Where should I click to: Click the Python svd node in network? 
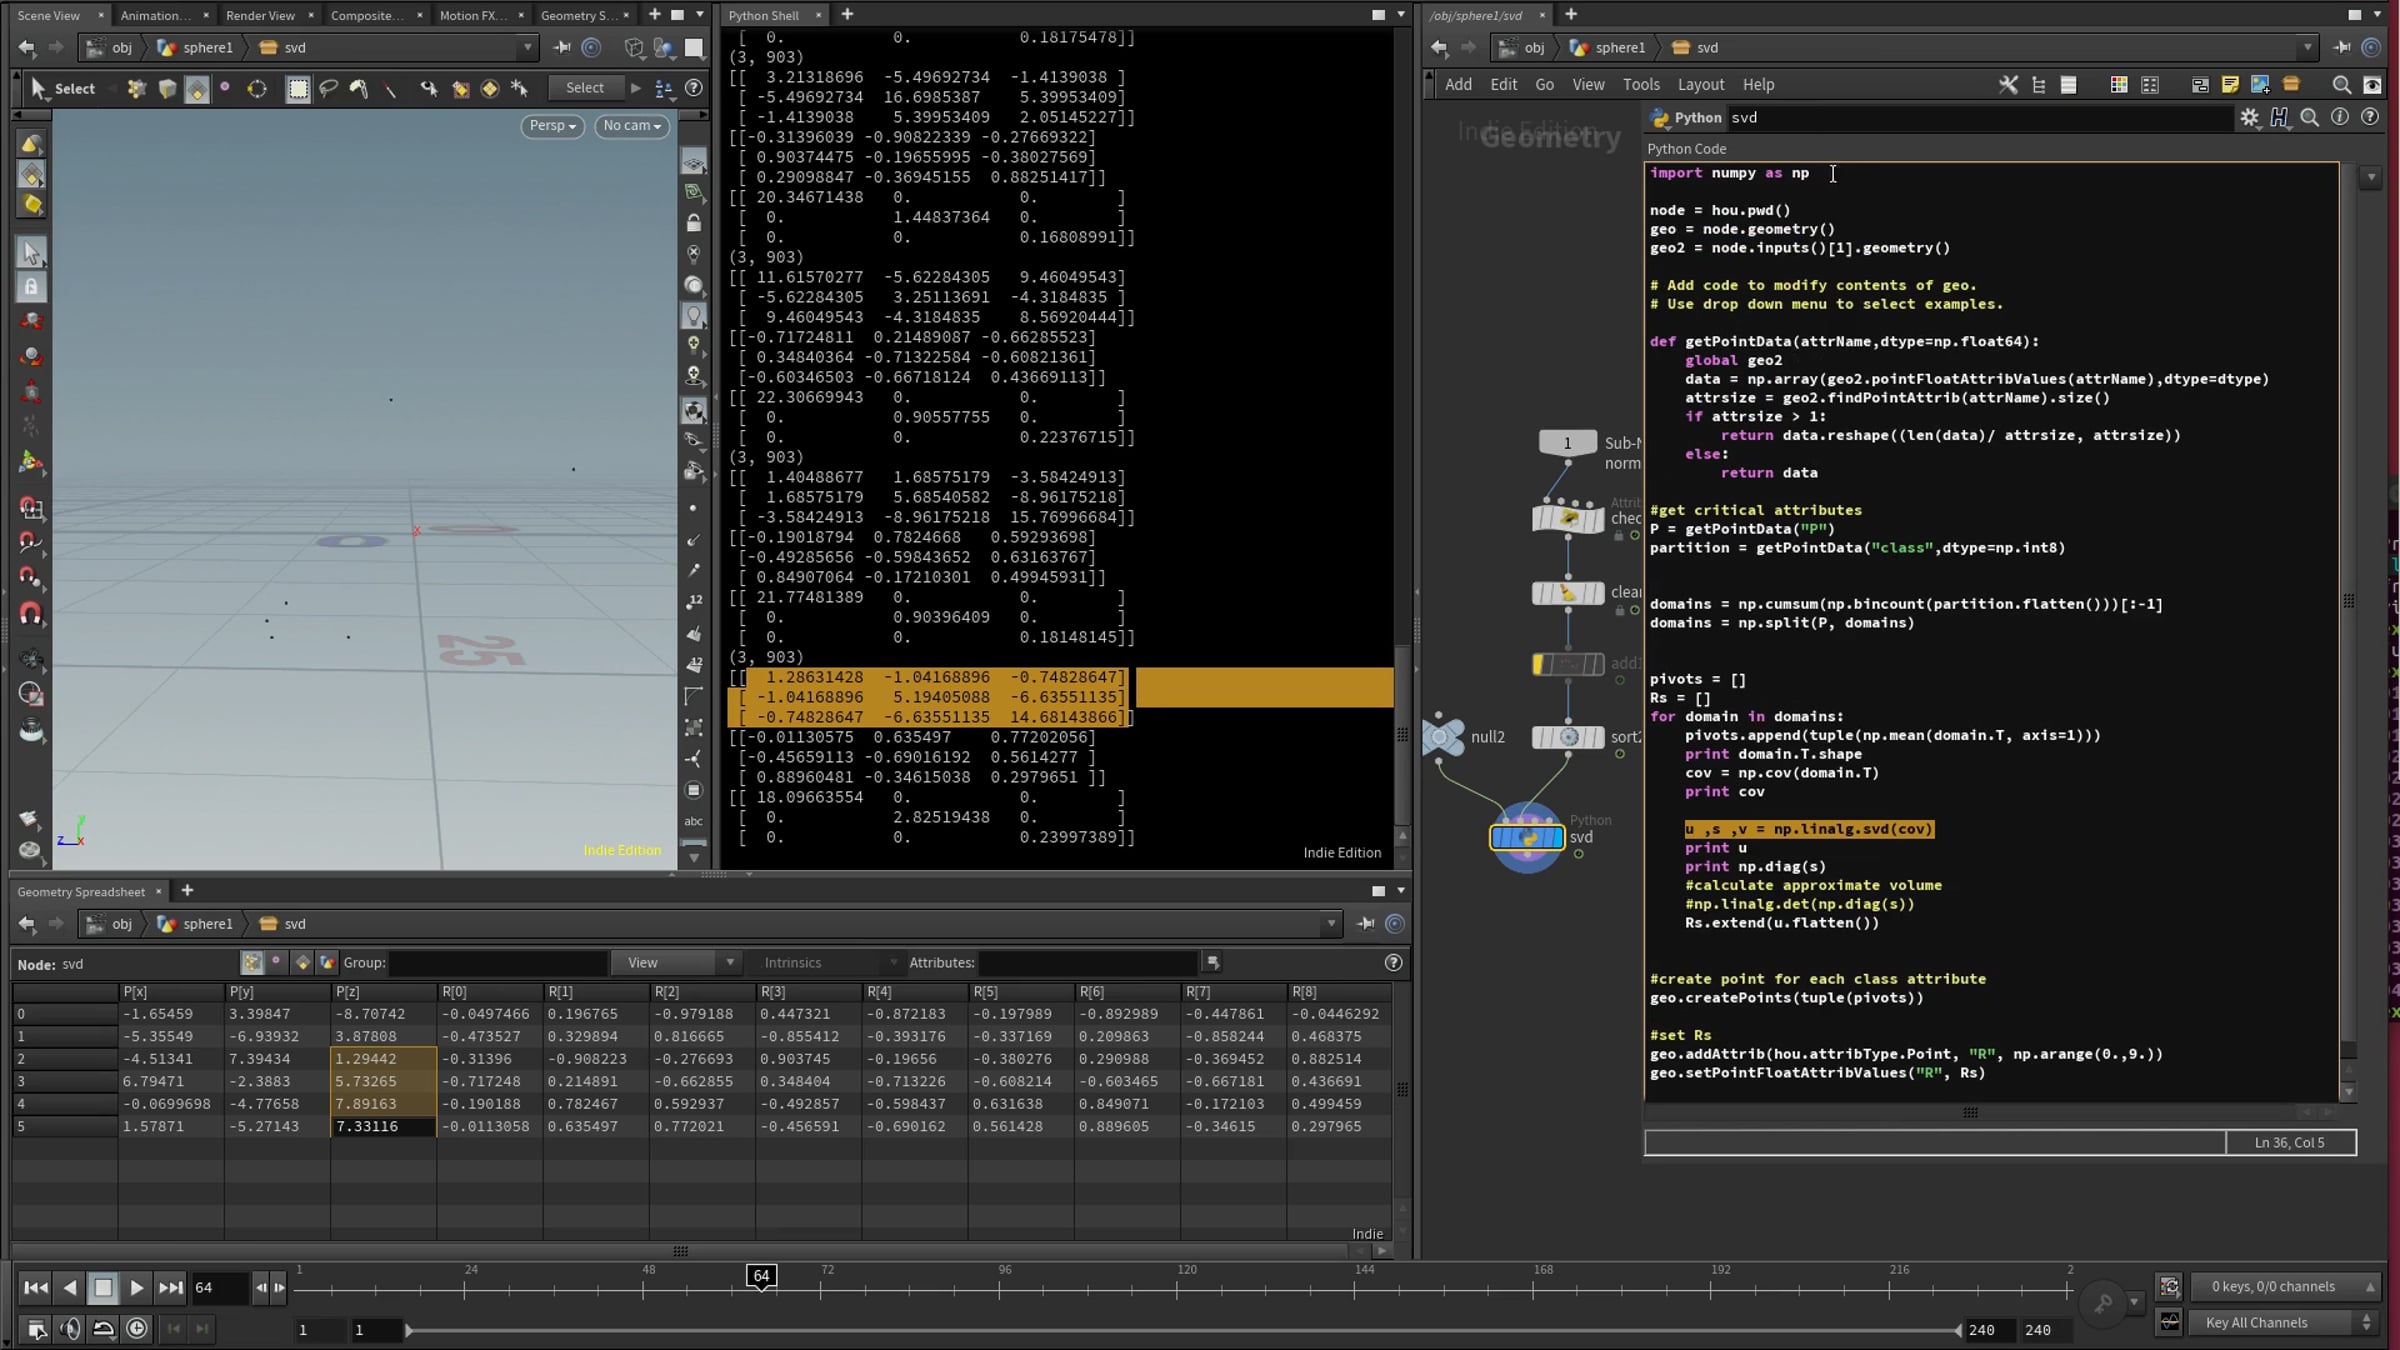[1527, 837]
